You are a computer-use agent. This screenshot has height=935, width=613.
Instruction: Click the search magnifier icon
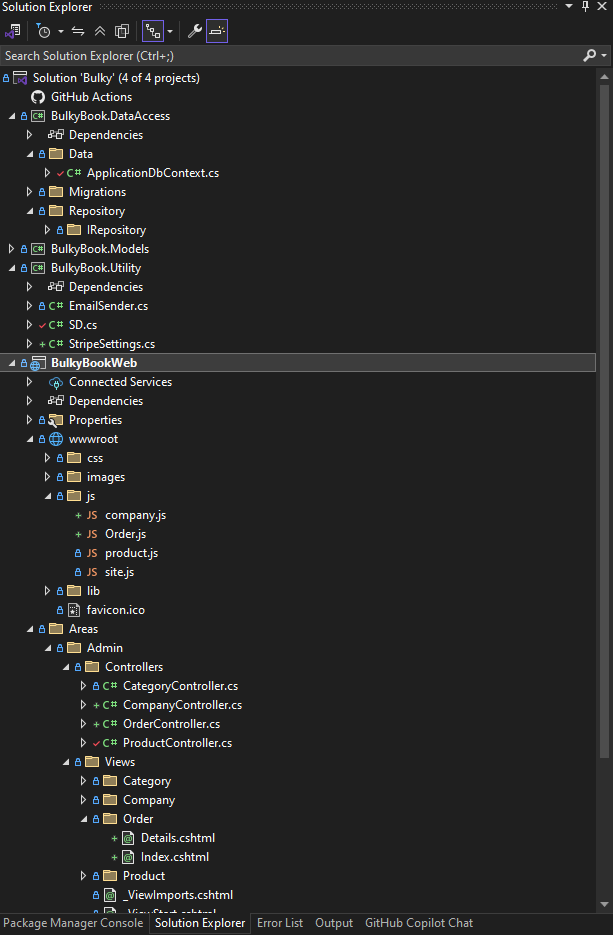tap(589, 55)
